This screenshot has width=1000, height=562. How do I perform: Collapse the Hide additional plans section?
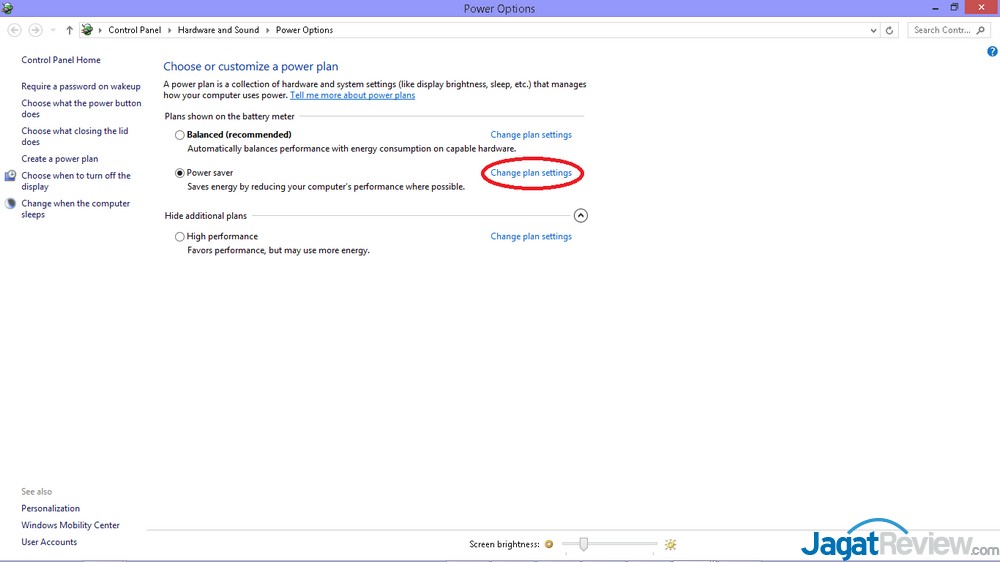pos(581,215)
